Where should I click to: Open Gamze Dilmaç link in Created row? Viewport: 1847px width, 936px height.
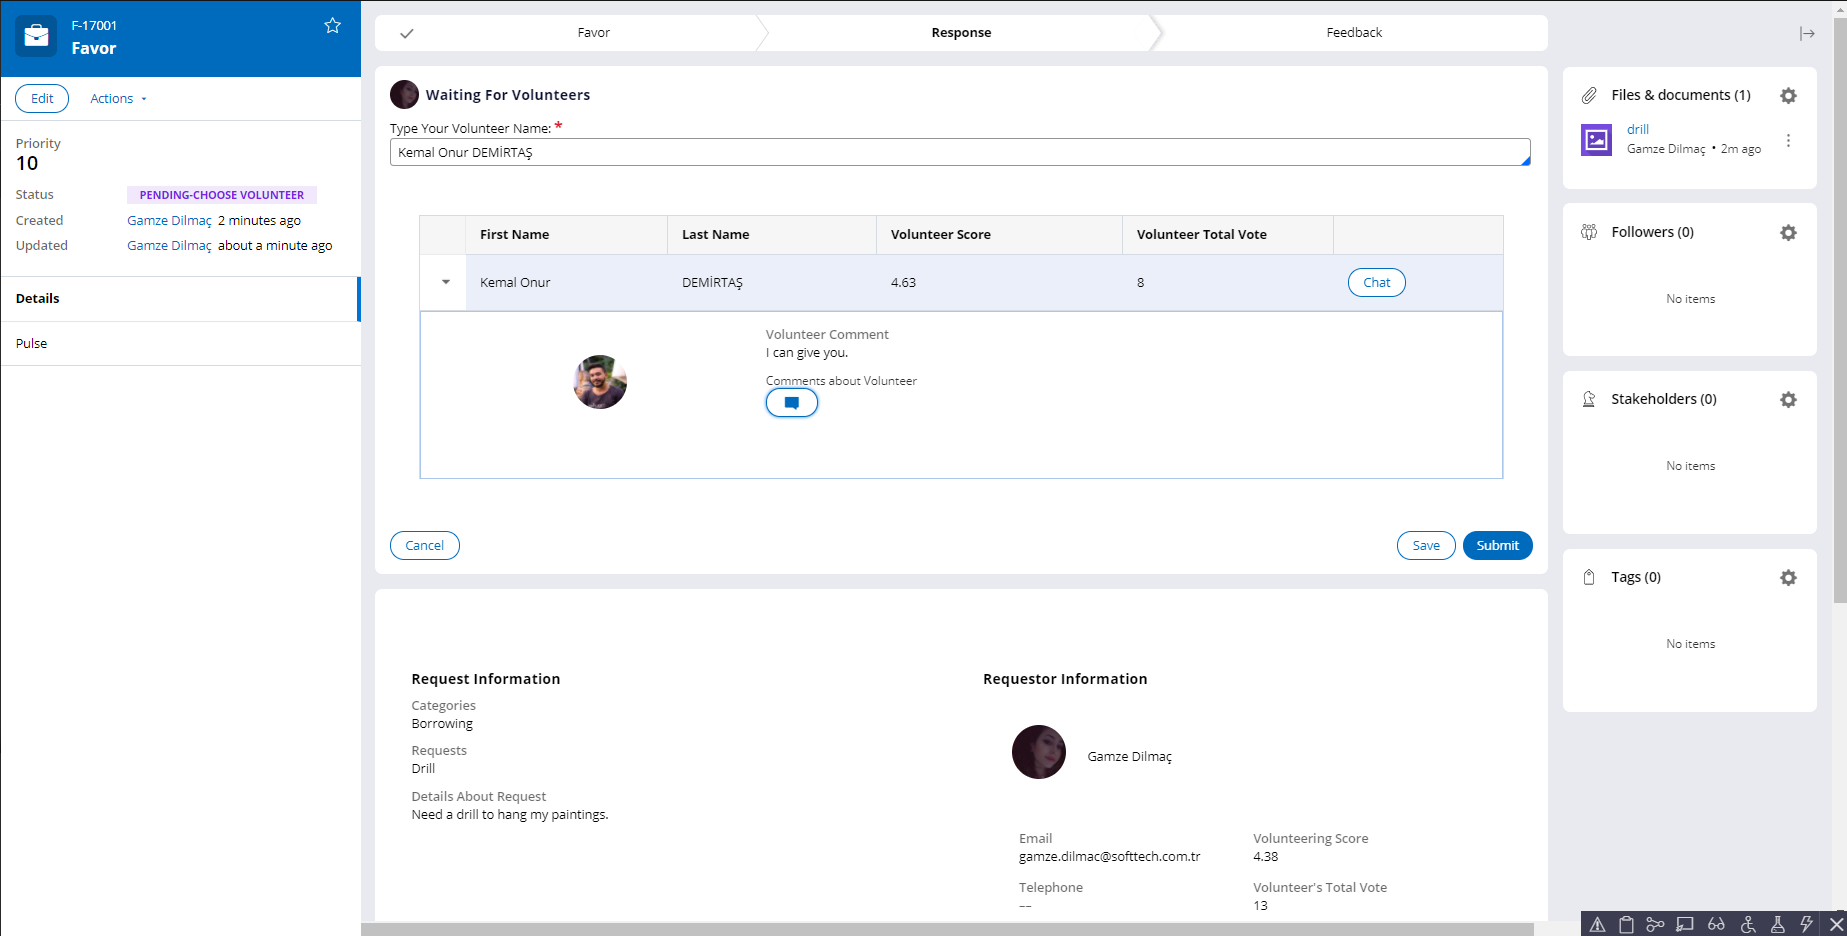tap(169, 221)
